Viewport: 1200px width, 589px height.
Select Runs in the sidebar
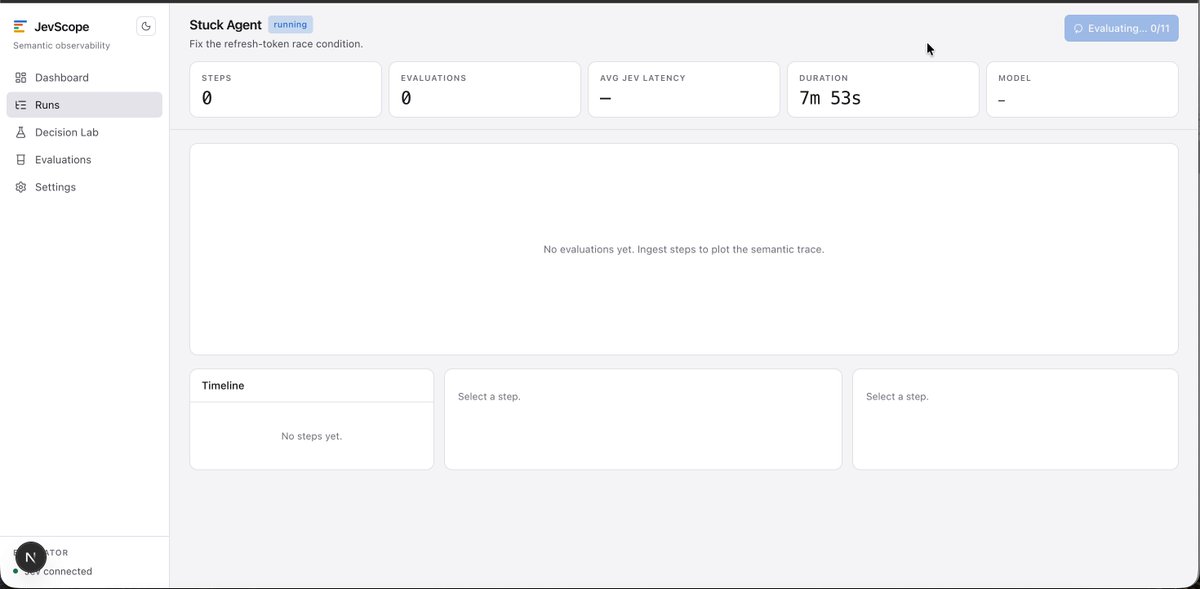(84, 105)
